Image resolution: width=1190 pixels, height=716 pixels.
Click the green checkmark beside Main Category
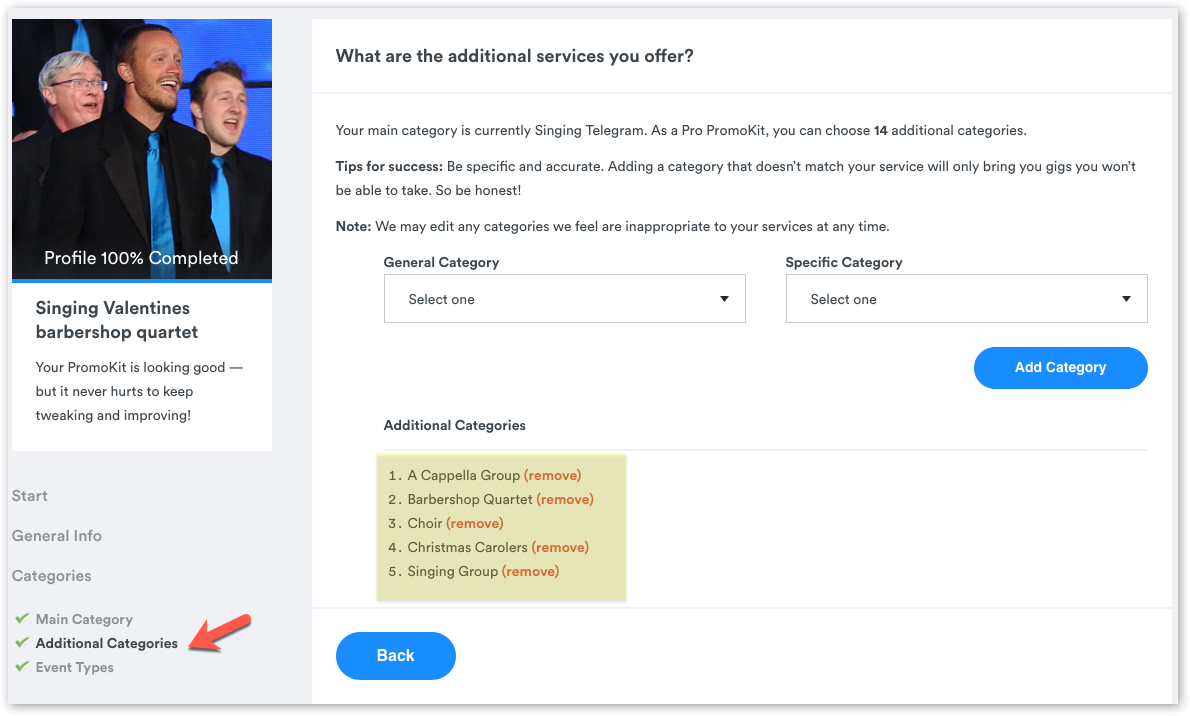(22, 619)
